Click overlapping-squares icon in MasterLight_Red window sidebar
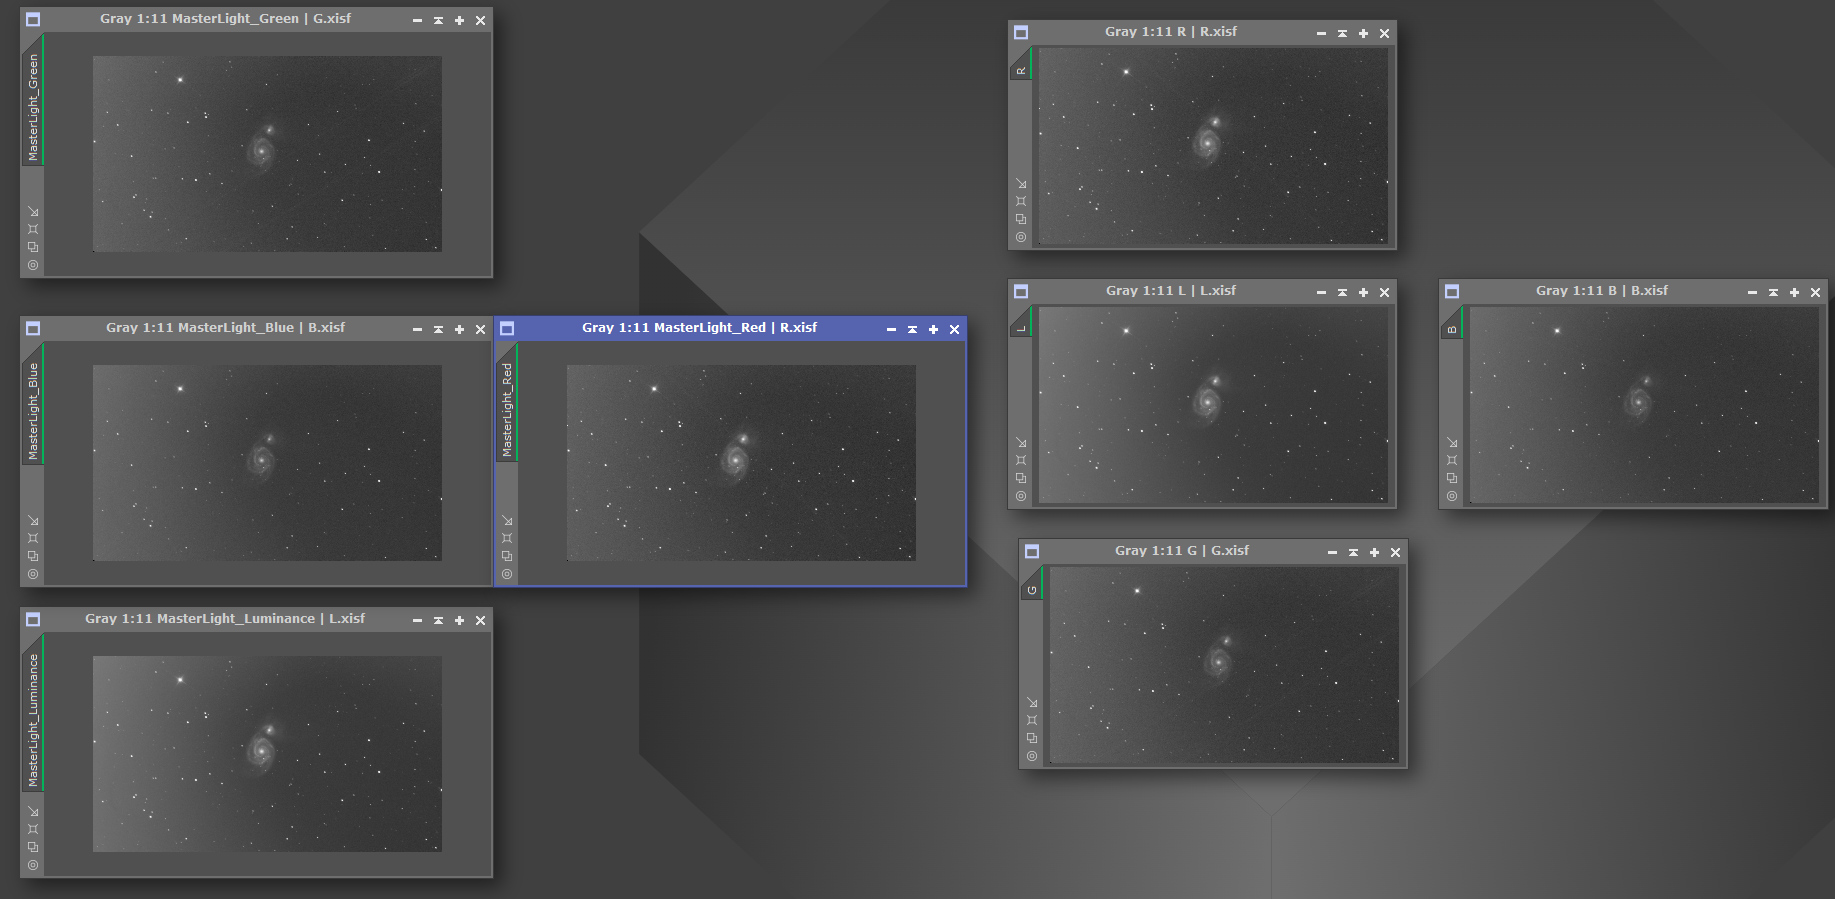The image size is (1835, 899). pos(507,556)
